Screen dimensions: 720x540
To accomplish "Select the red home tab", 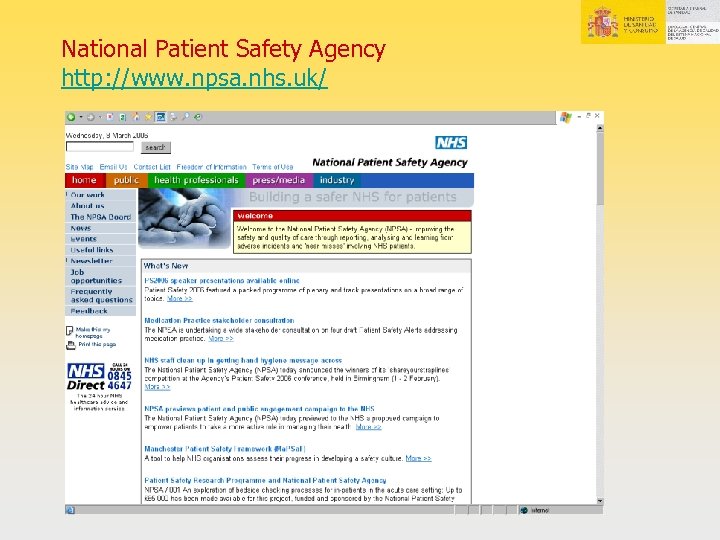I will (85, 180).
